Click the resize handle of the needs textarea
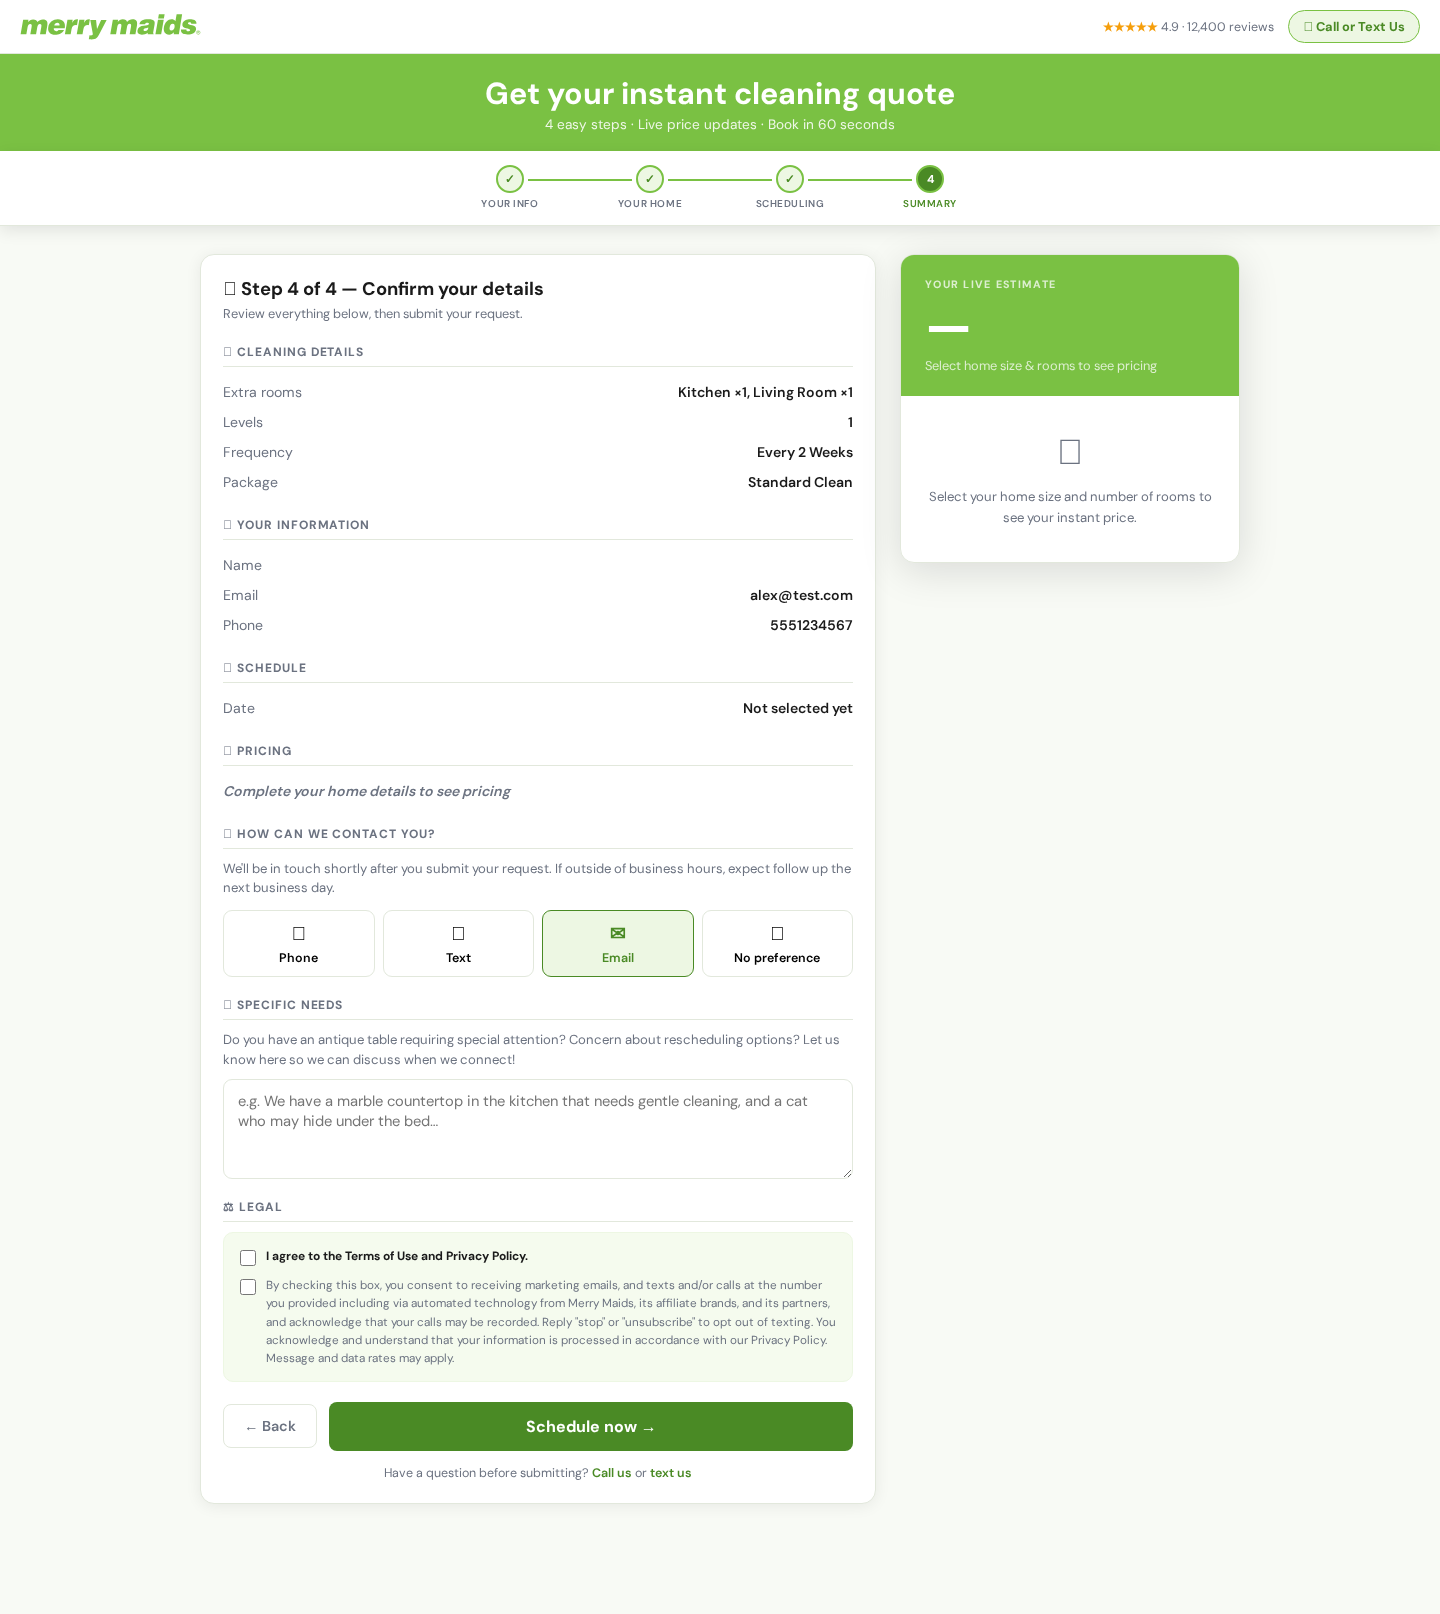Viewport: 1440px width, 1614px height. [847, 1173]
